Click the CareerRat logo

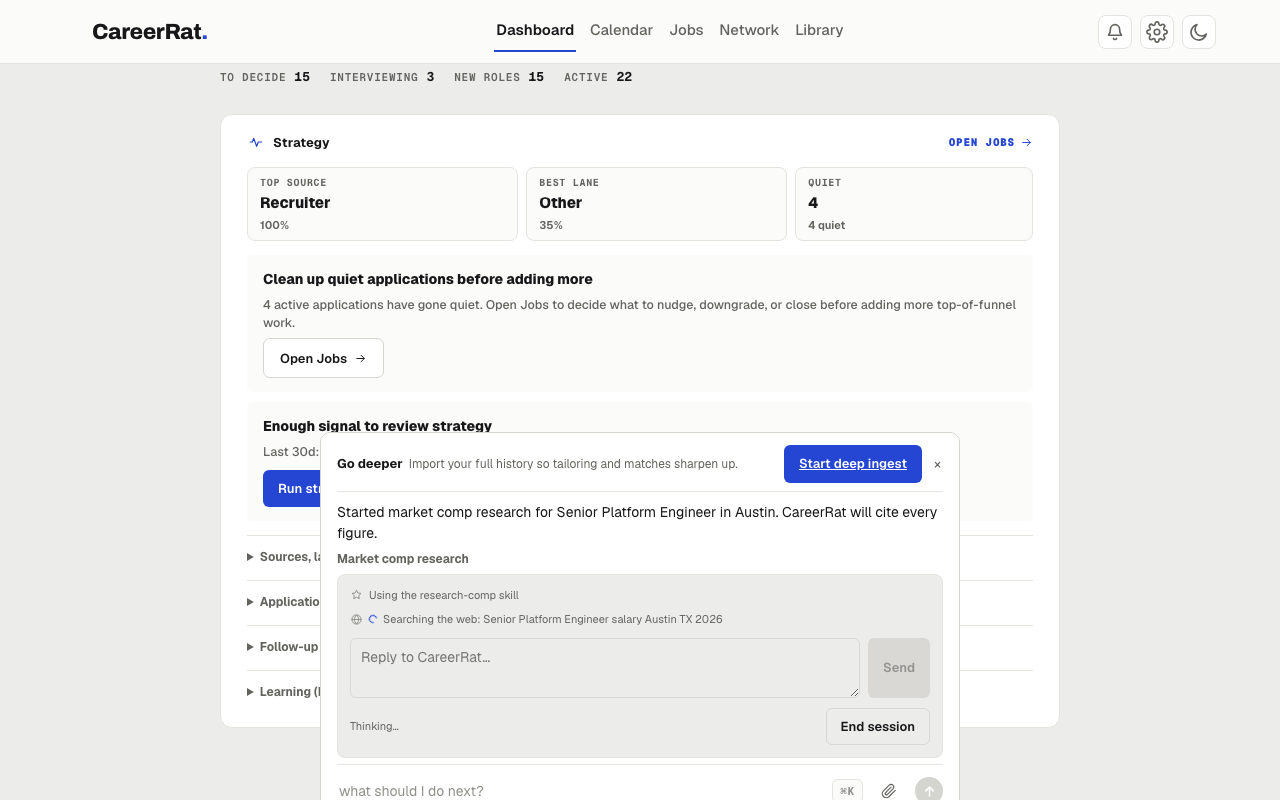150,31
